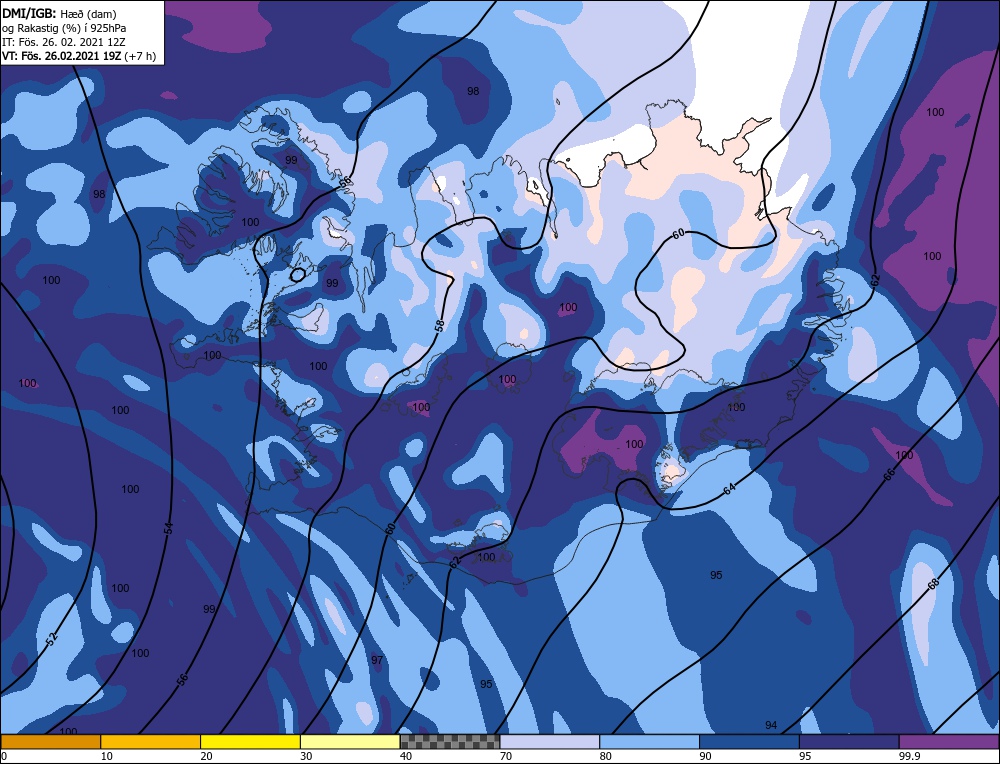The image size is (1000, 764).
Task: Select the medium blue 90–95 legend swatch
Action: [x=749, y=742]
